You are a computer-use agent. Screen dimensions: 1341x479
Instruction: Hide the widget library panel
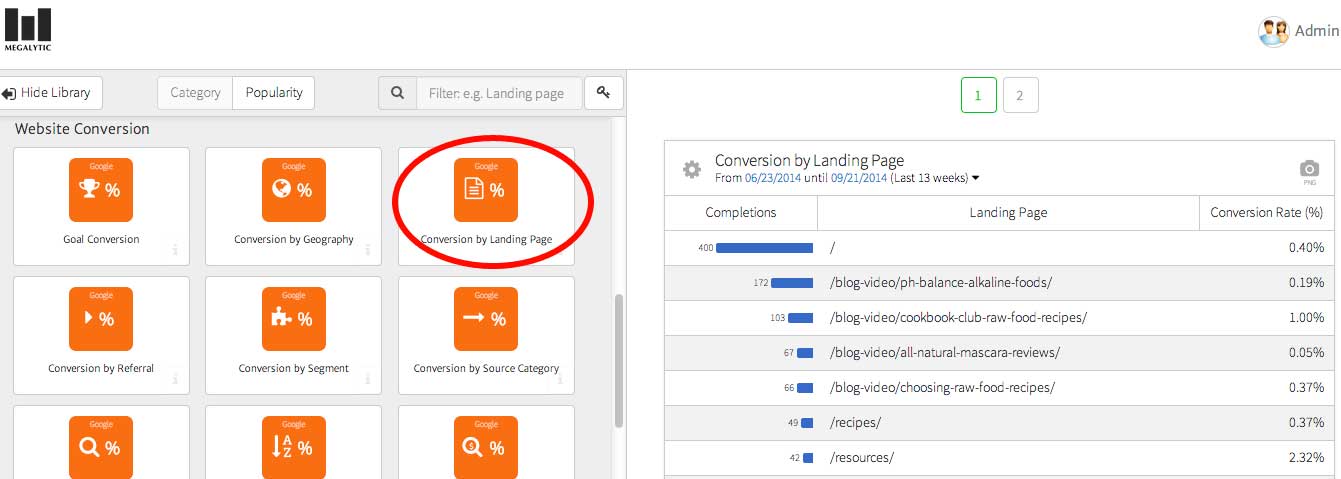tap(47, 93)
